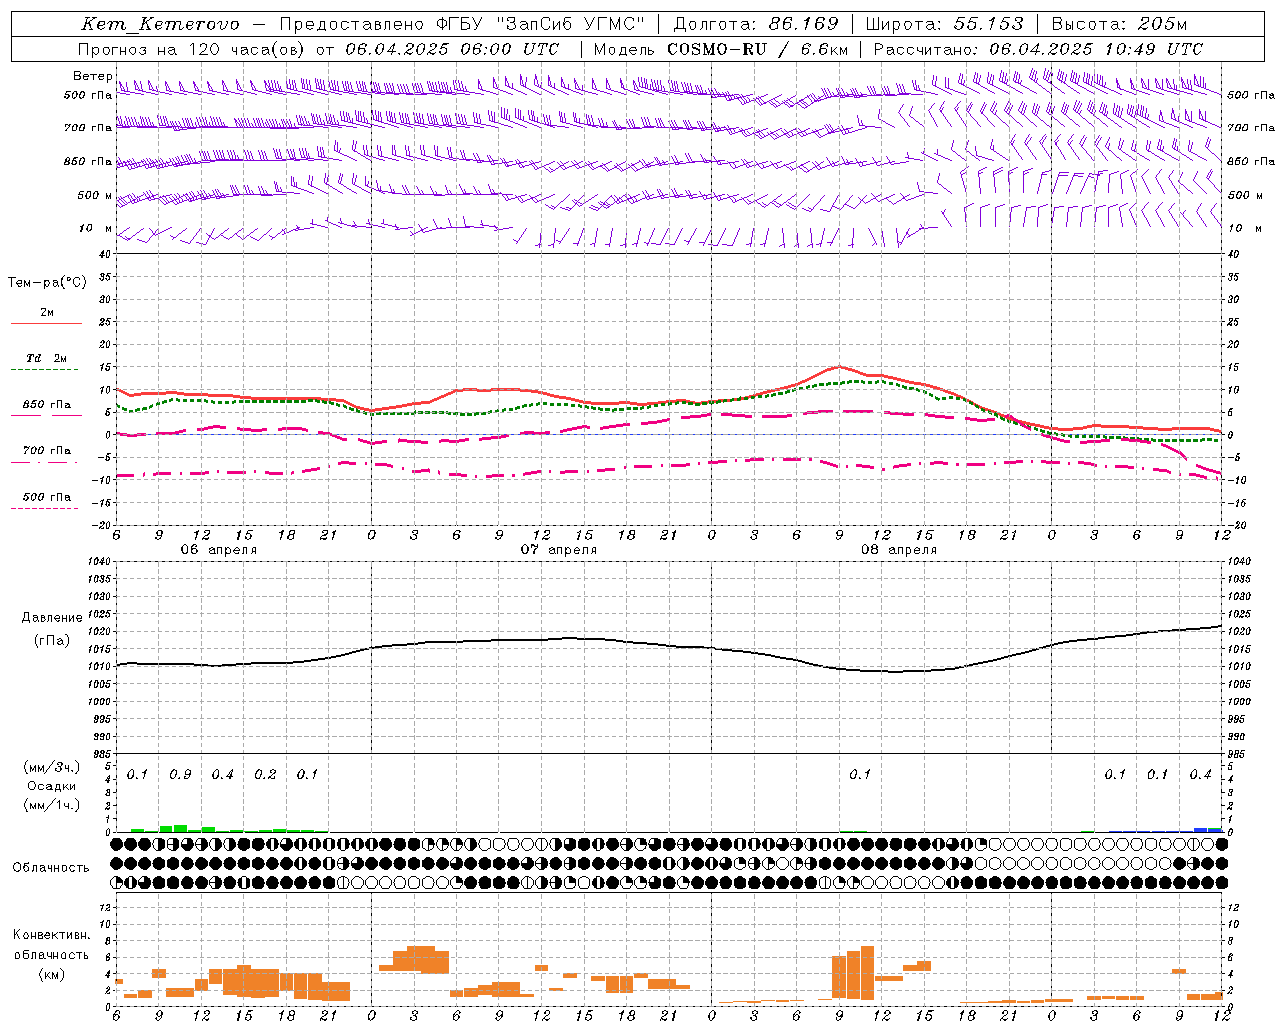Select the '07 апреля' date label
This screenshot has width=1280, height=1024.
coord(558,550)
